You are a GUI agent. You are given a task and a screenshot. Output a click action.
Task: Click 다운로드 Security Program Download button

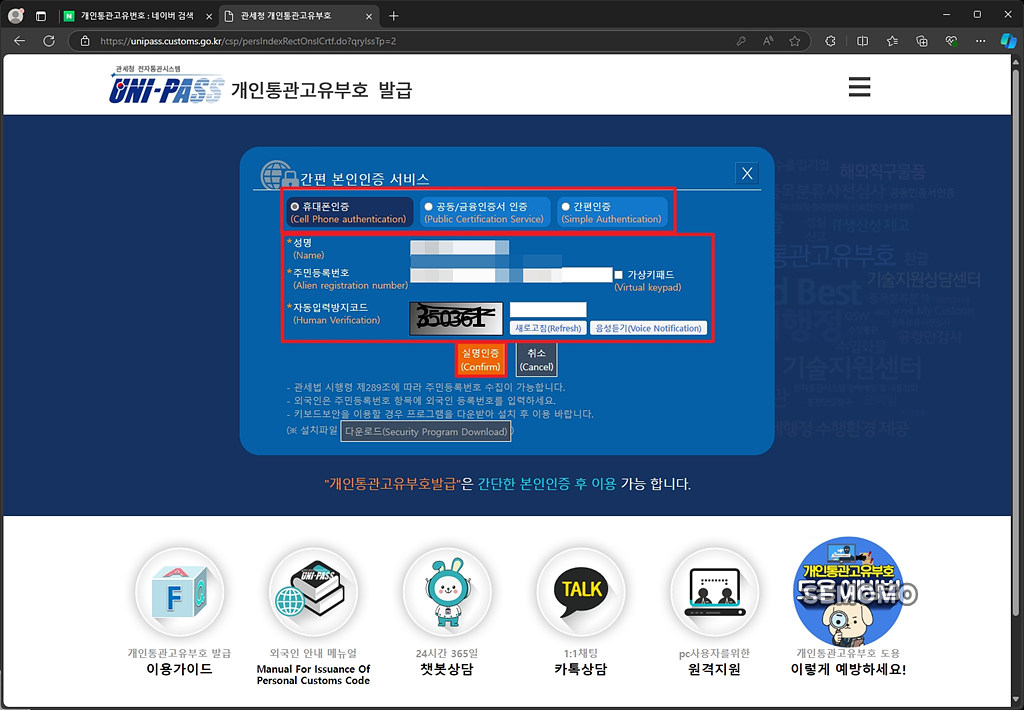click(426, 432)
